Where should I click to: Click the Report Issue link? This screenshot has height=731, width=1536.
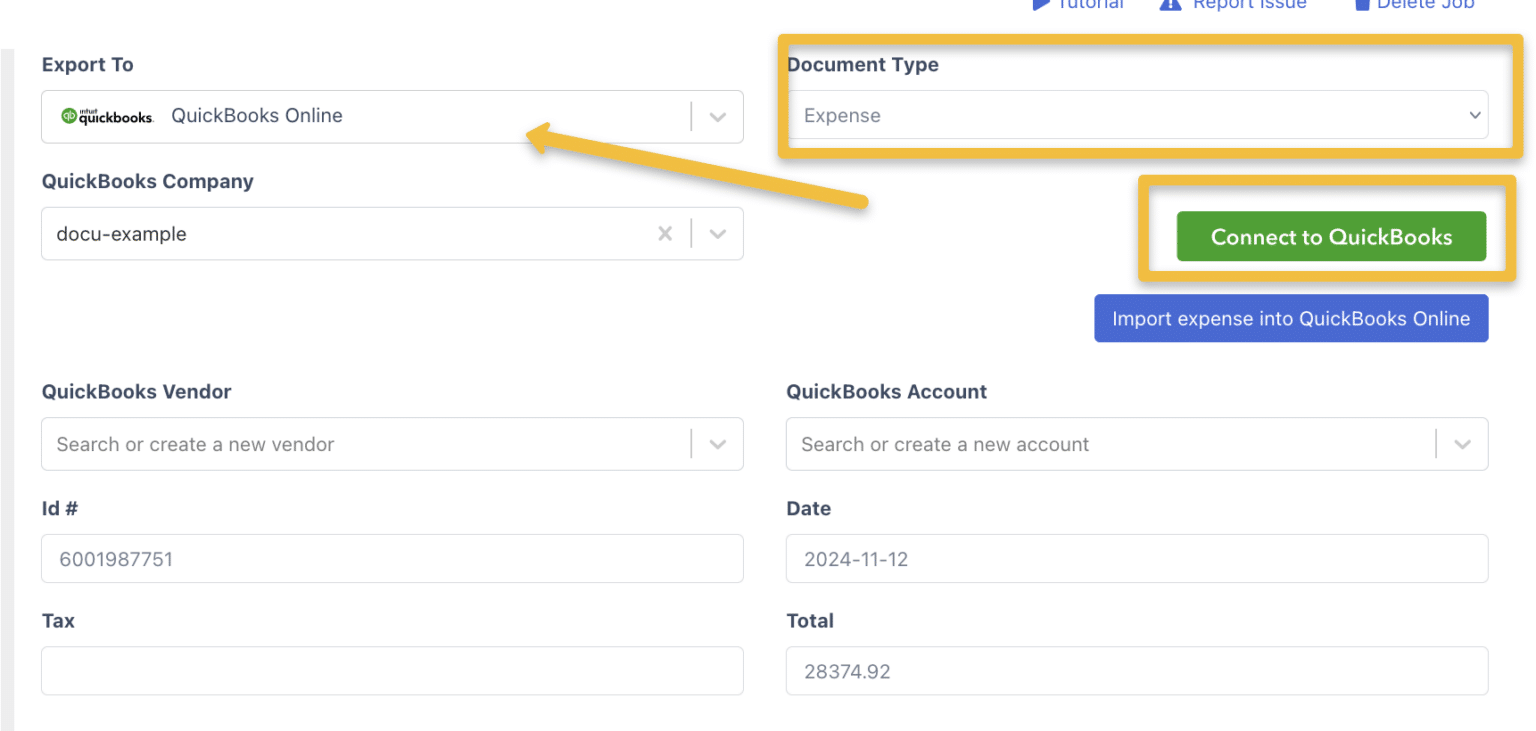pyautogui.click(x=1248, y=5)
